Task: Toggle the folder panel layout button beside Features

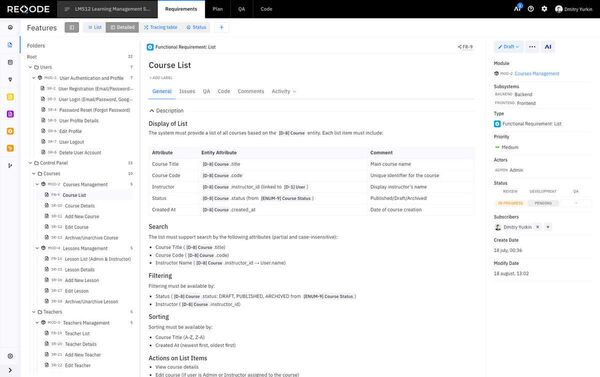Action: pos(72,27)
